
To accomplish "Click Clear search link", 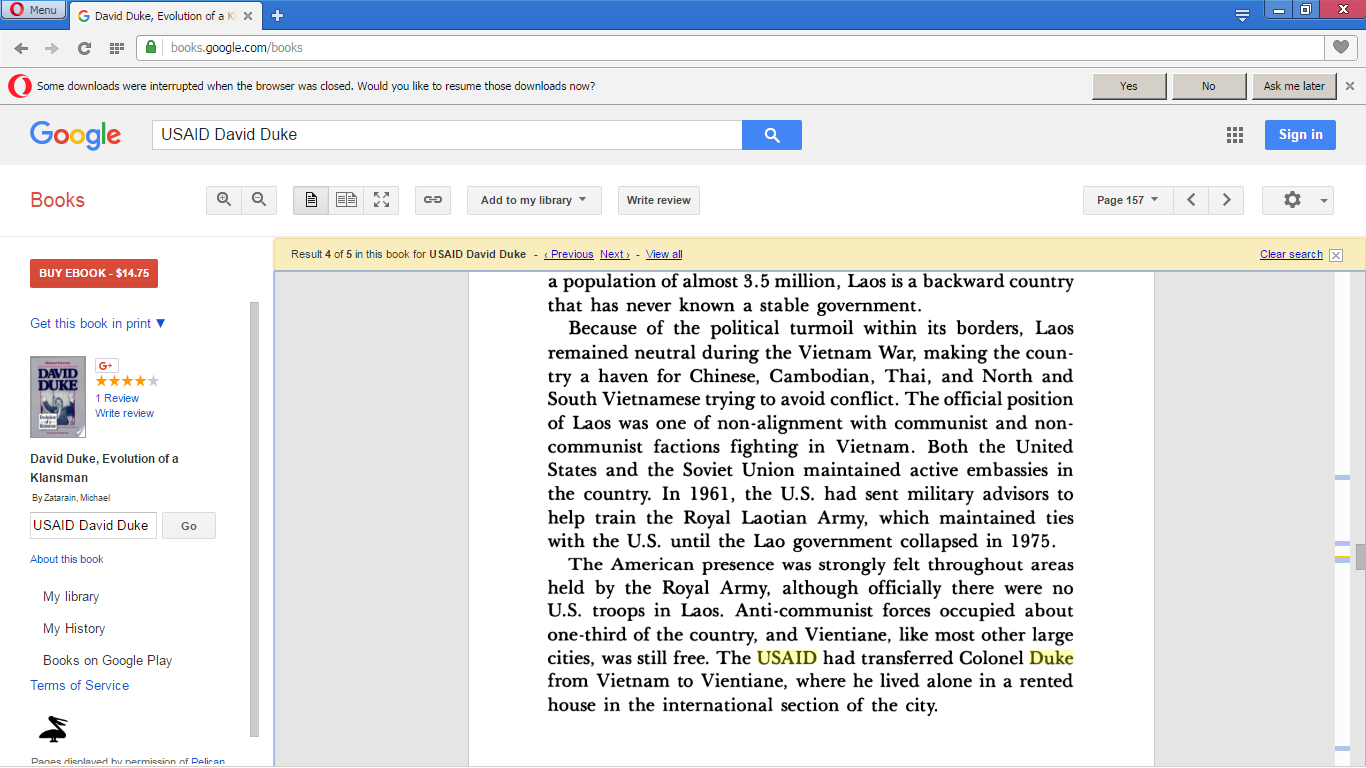I will coord(1291,254).
